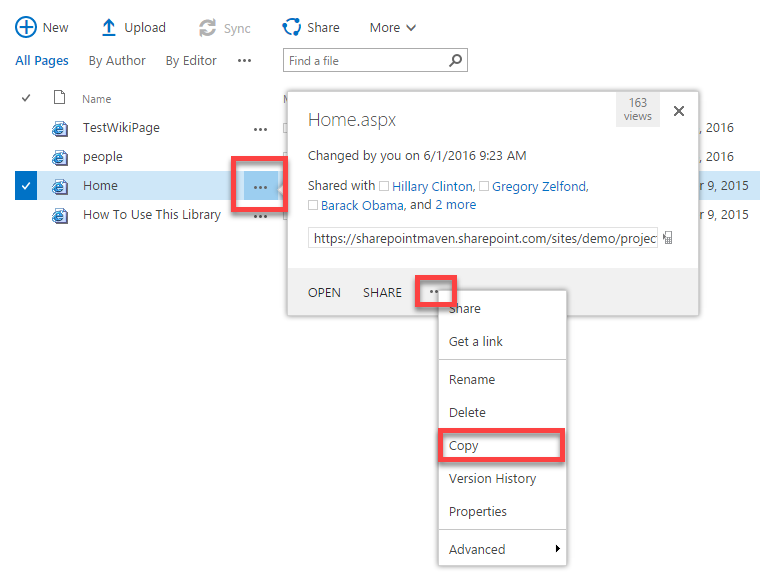Click the OPEN button in callout

pos(324,293)
